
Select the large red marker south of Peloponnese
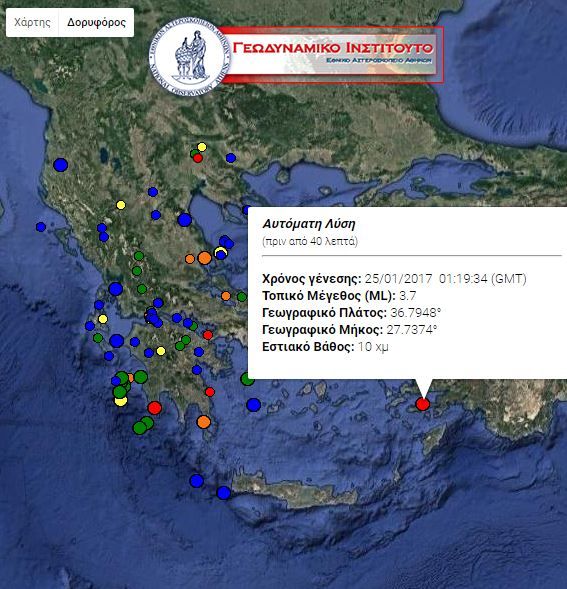pos(154,407)
